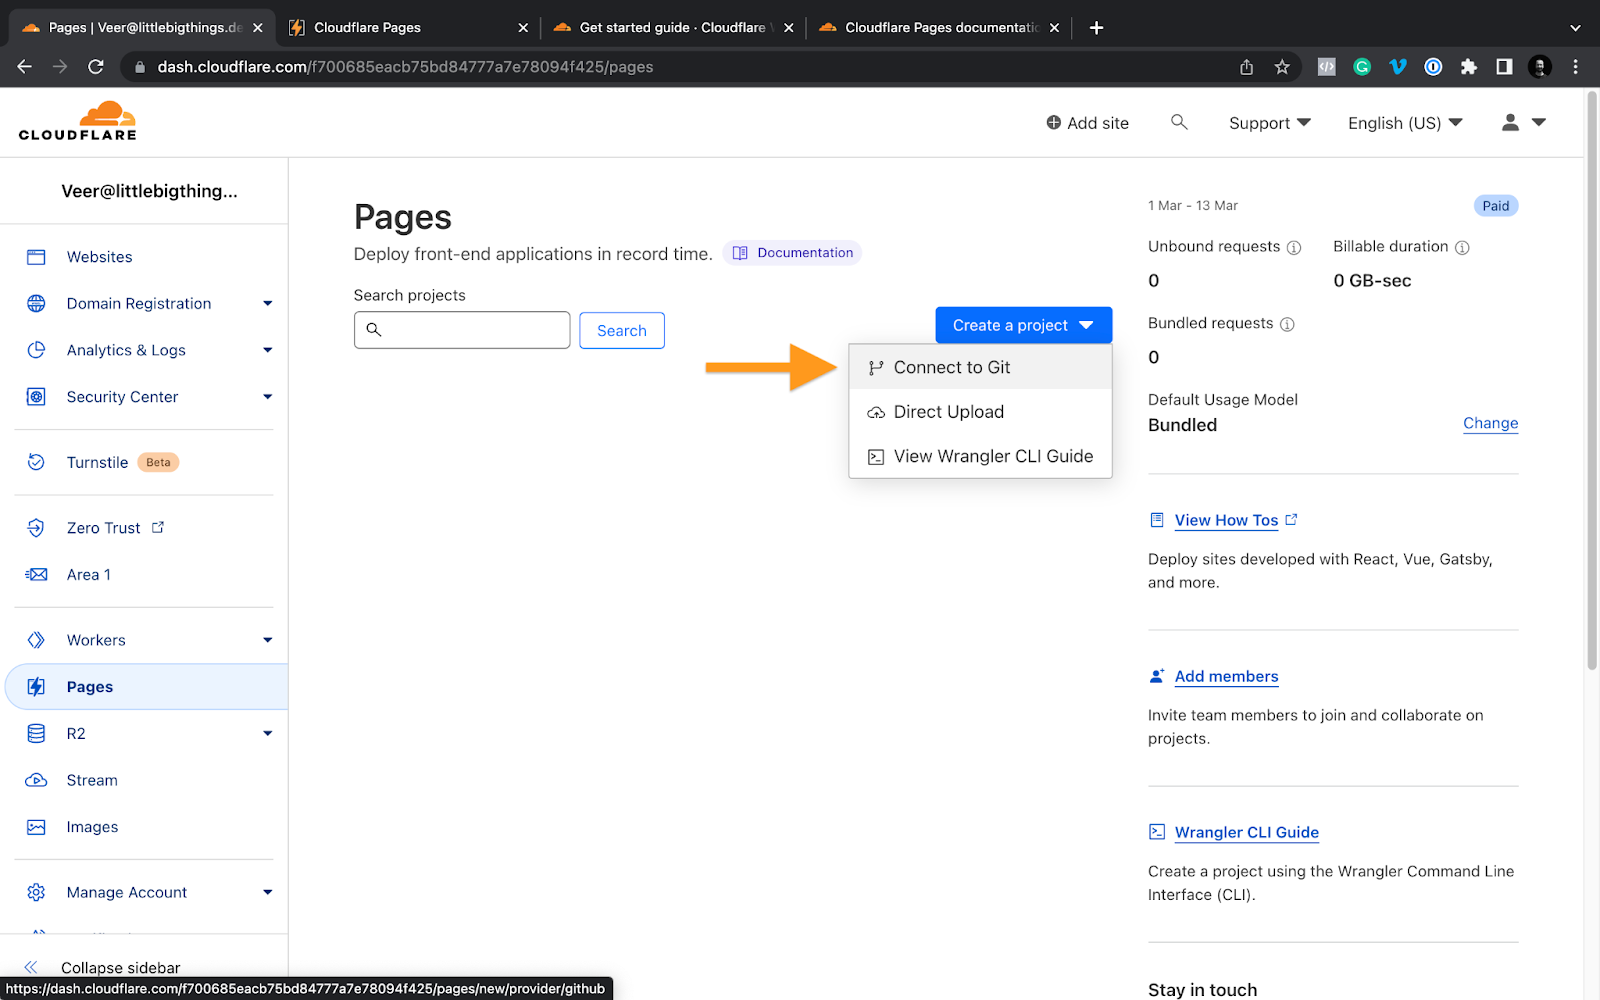Select Connect to Git menu option
The height and width of the screenshot is (1000, 1600).
point(980,367)
